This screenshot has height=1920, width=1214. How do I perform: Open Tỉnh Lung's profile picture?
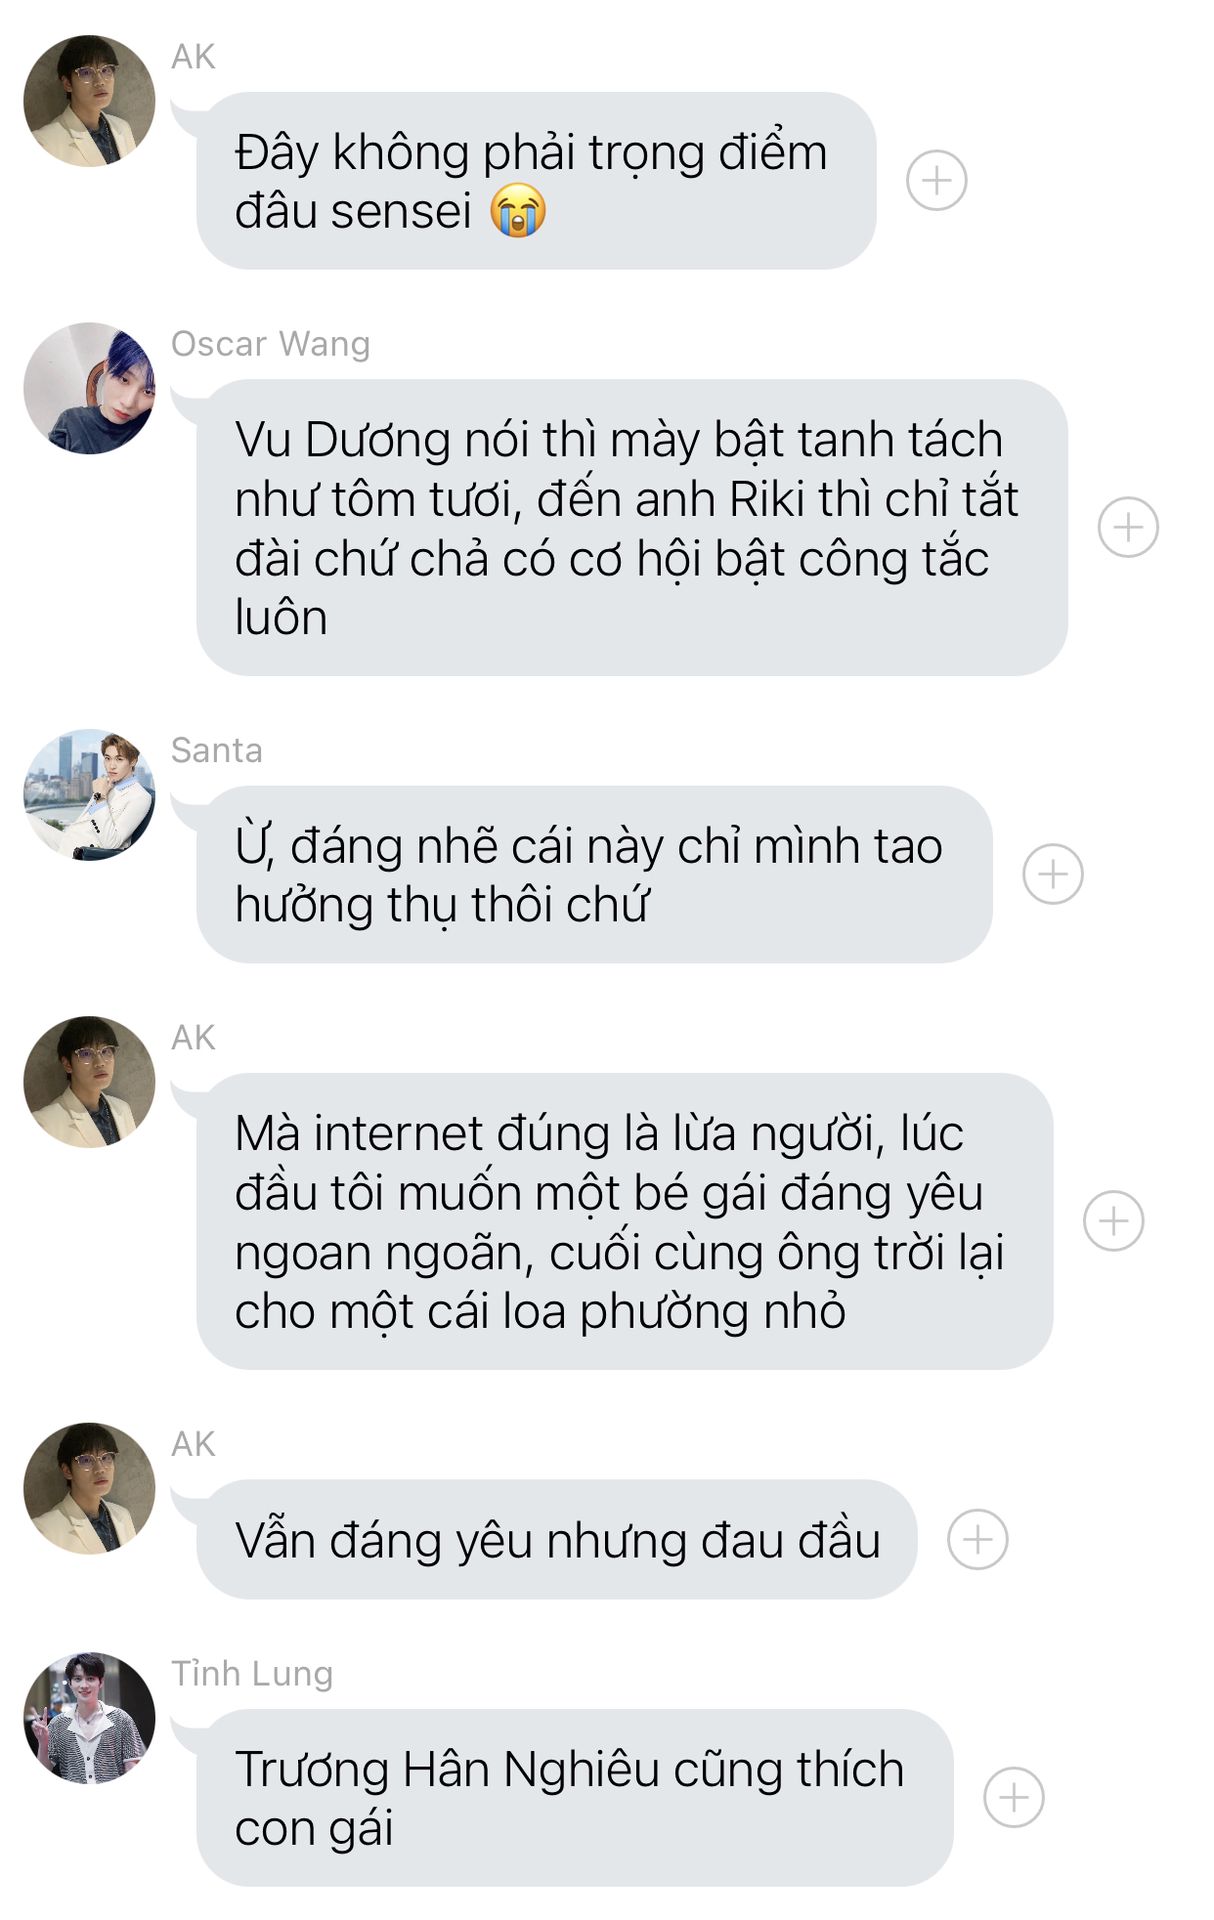click(89, 1718)
